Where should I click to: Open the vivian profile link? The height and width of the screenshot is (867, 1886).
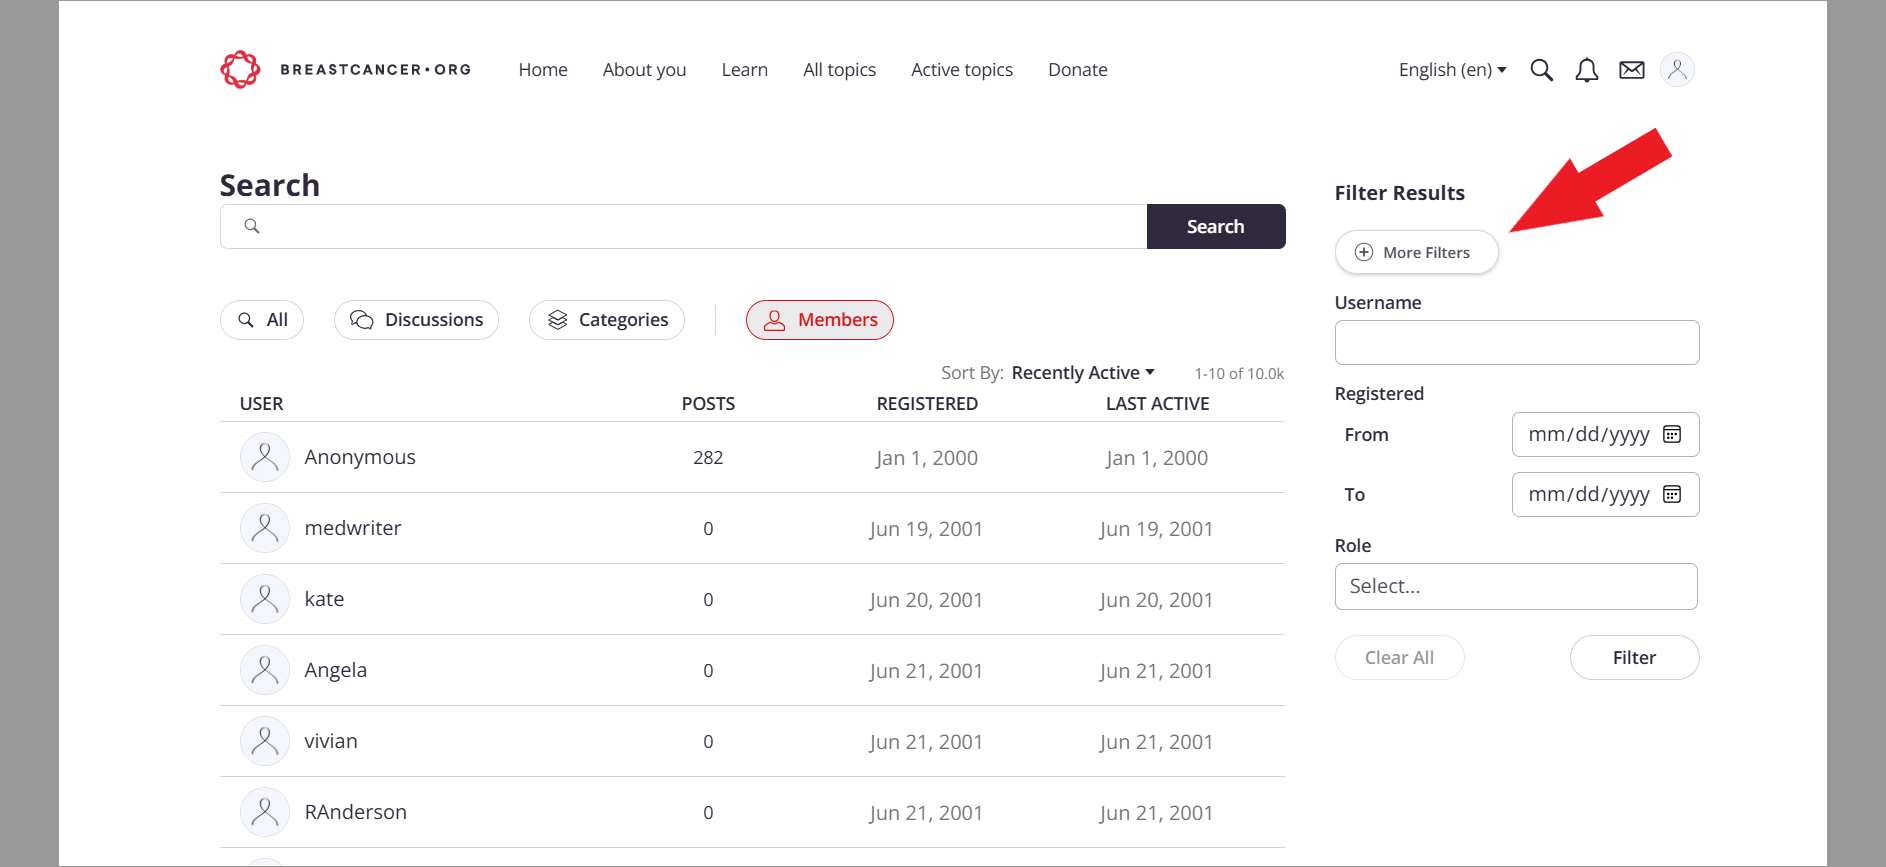point(331,741)
